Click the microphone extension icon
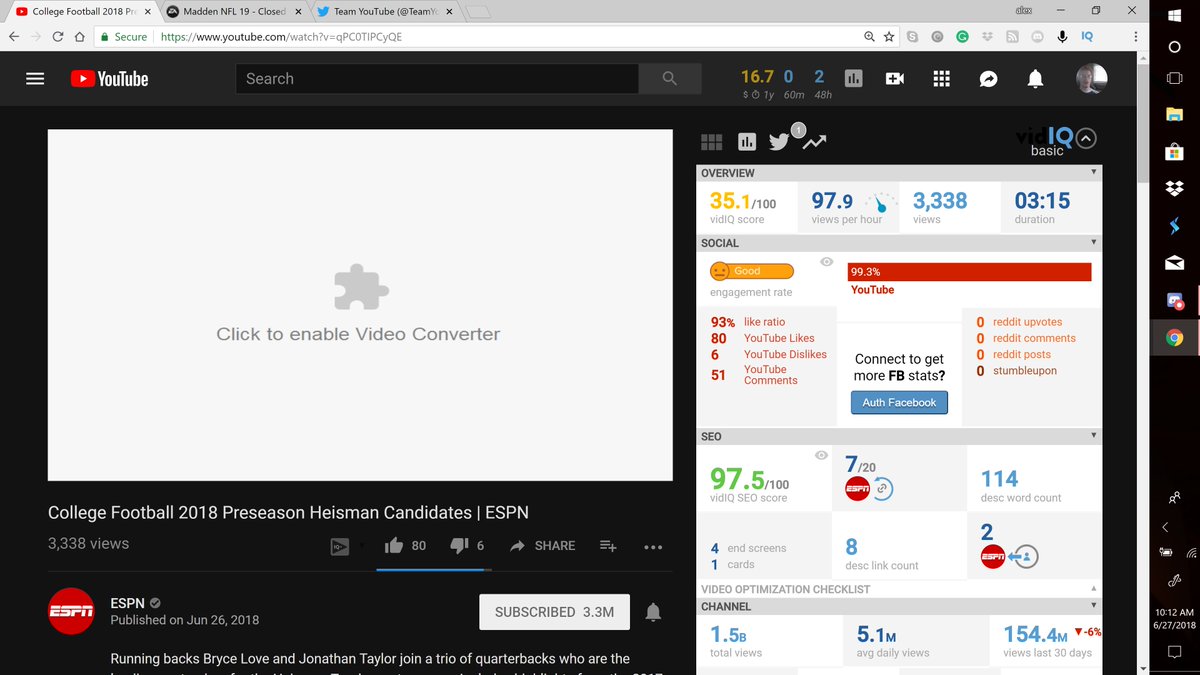 click(x=1062, y=36)
